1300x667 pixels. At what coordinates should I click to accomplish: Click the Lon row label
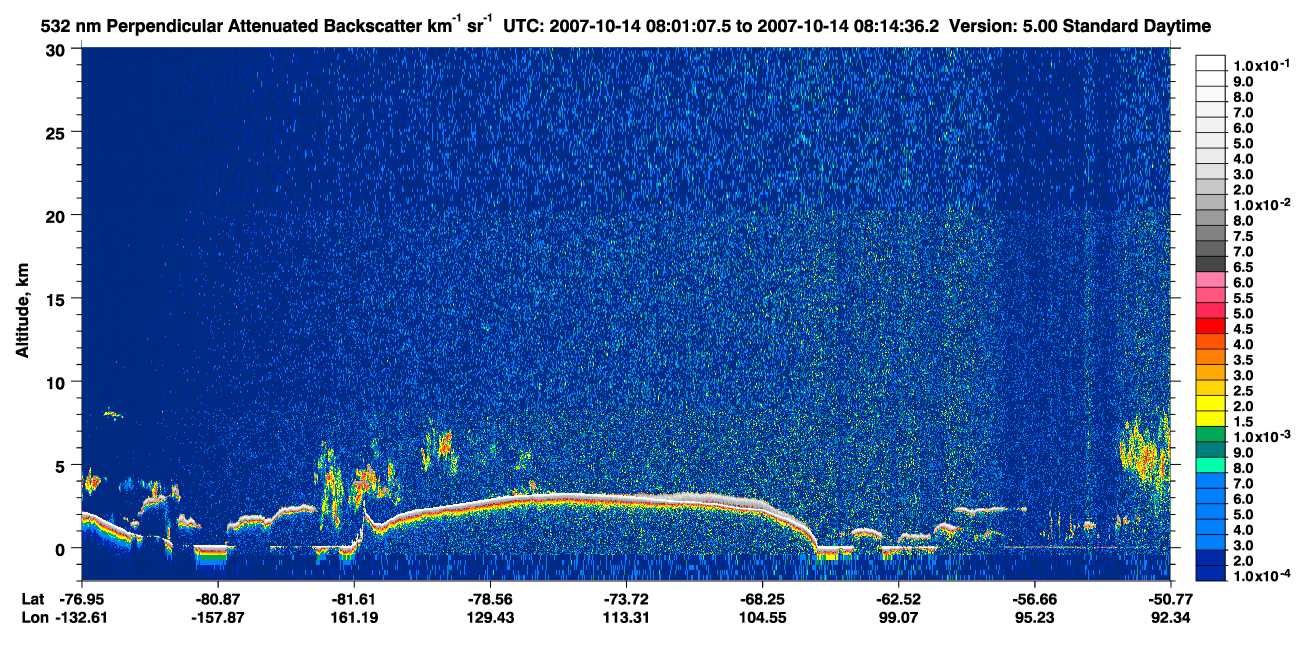click(33, 617)
